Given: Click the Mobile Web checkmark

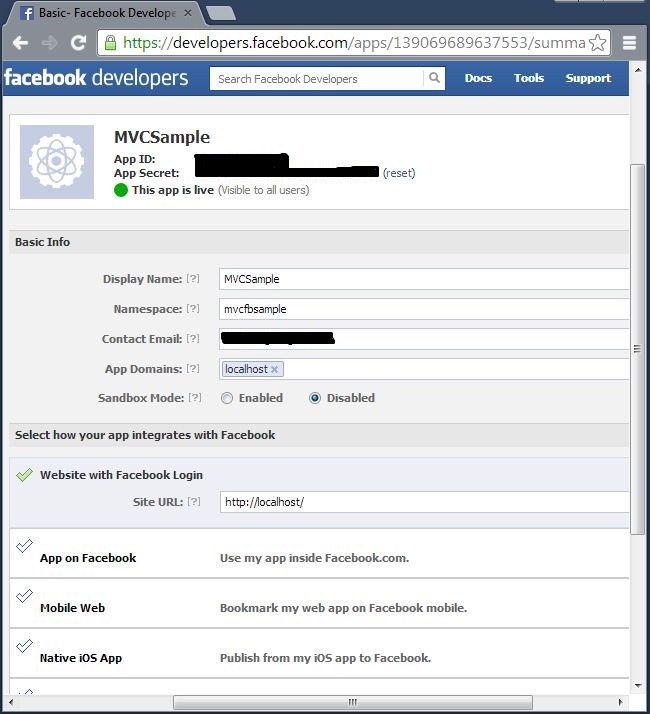Looking at the screenshot, I should pos(24,595).
